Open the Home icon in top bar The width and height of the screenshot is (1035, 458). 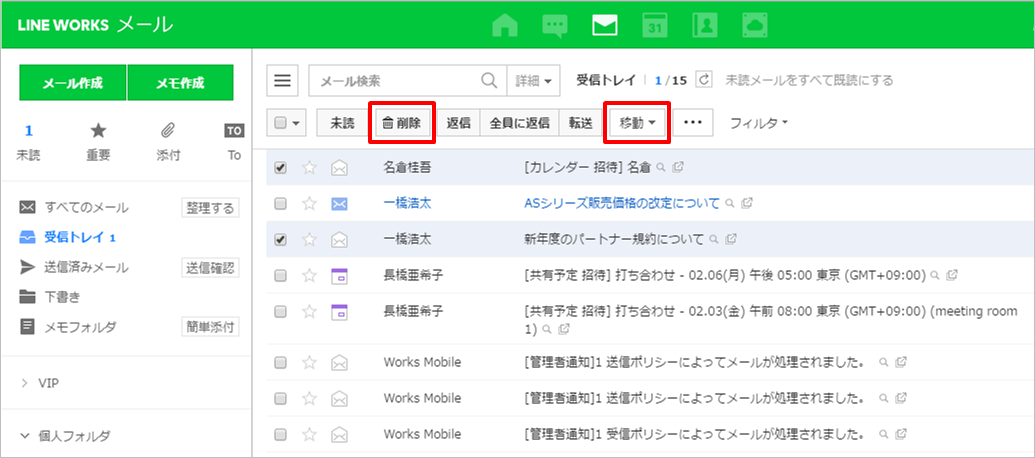pyautogui.click(x=506, y=25)
